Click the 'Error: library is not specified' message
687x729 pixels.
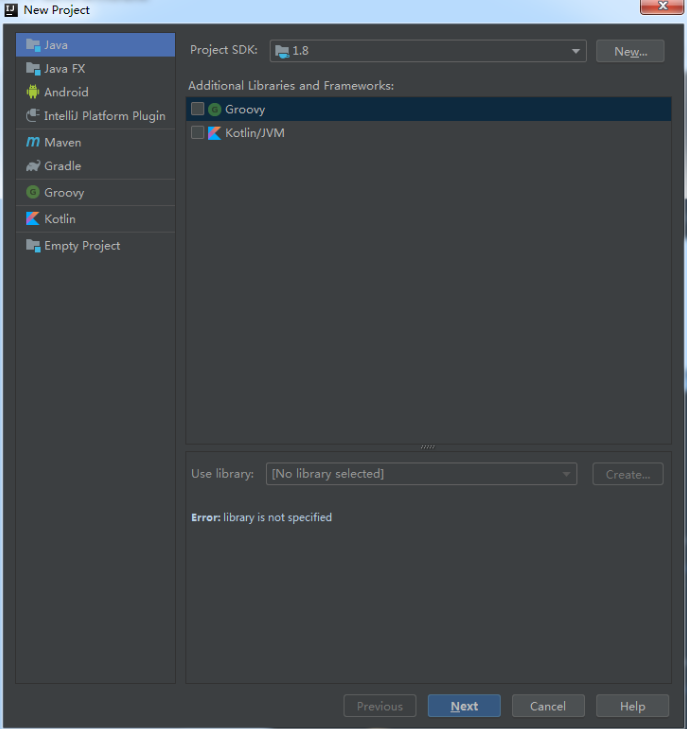[x=262, y=517]
